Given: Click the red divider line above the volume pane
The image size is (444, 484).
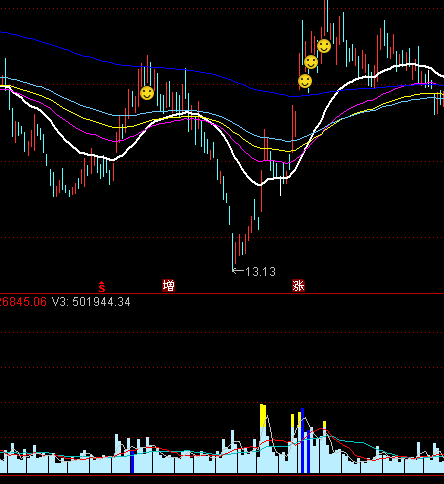Looking at the screenshot, I should [222, 294].
